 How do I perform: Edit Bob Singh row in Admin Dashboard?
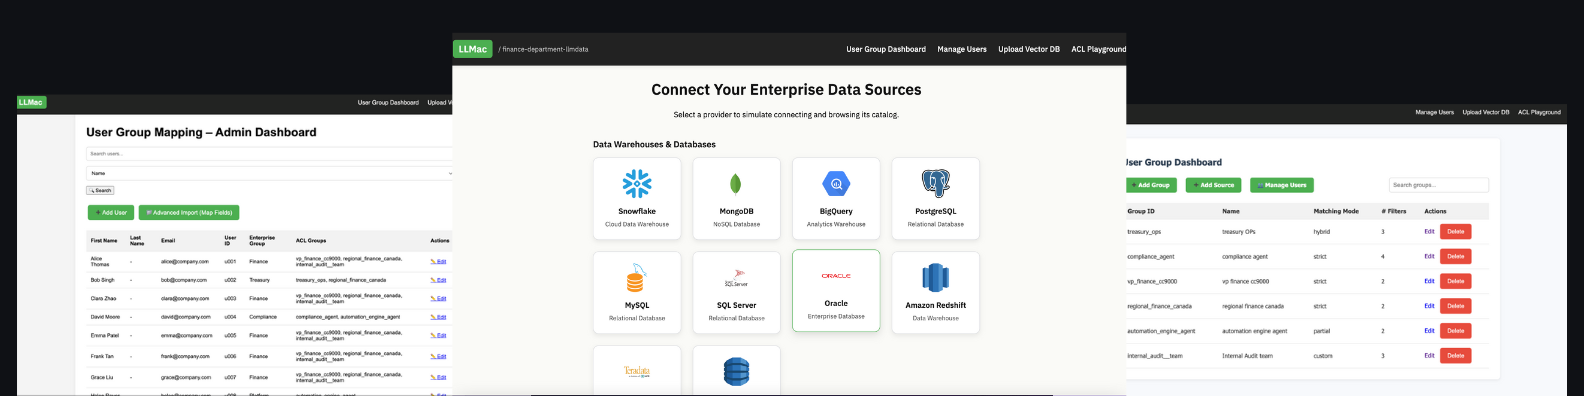tap(438, 280)
